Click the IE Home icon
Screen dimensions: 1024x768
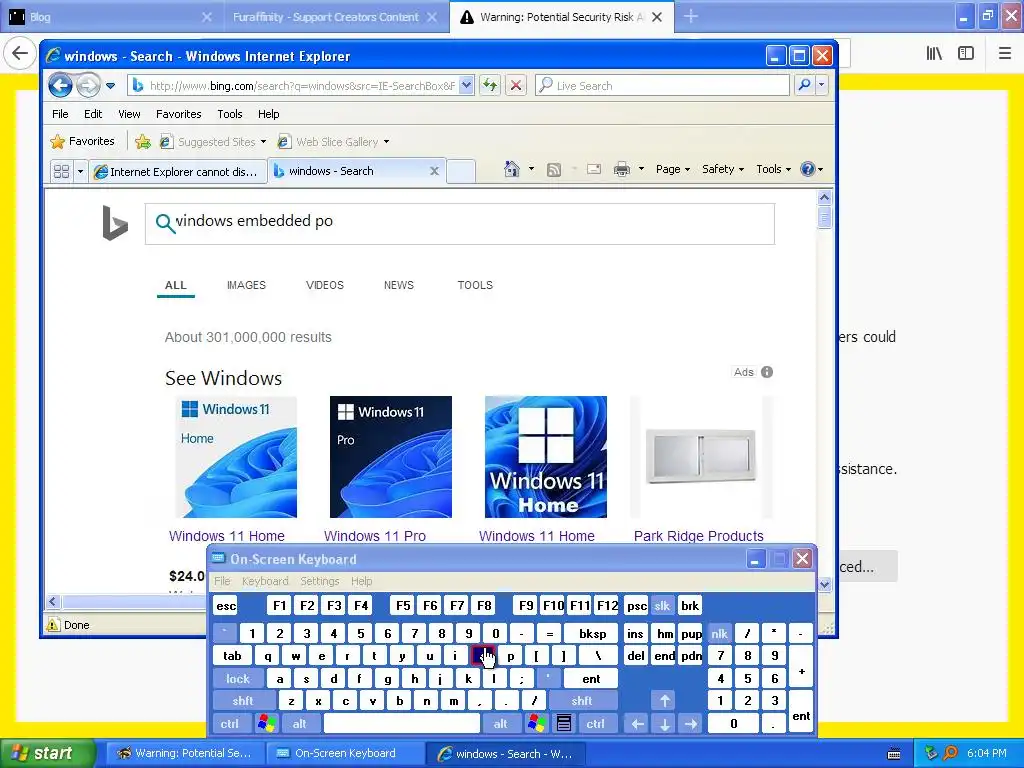tap(512, 169)
